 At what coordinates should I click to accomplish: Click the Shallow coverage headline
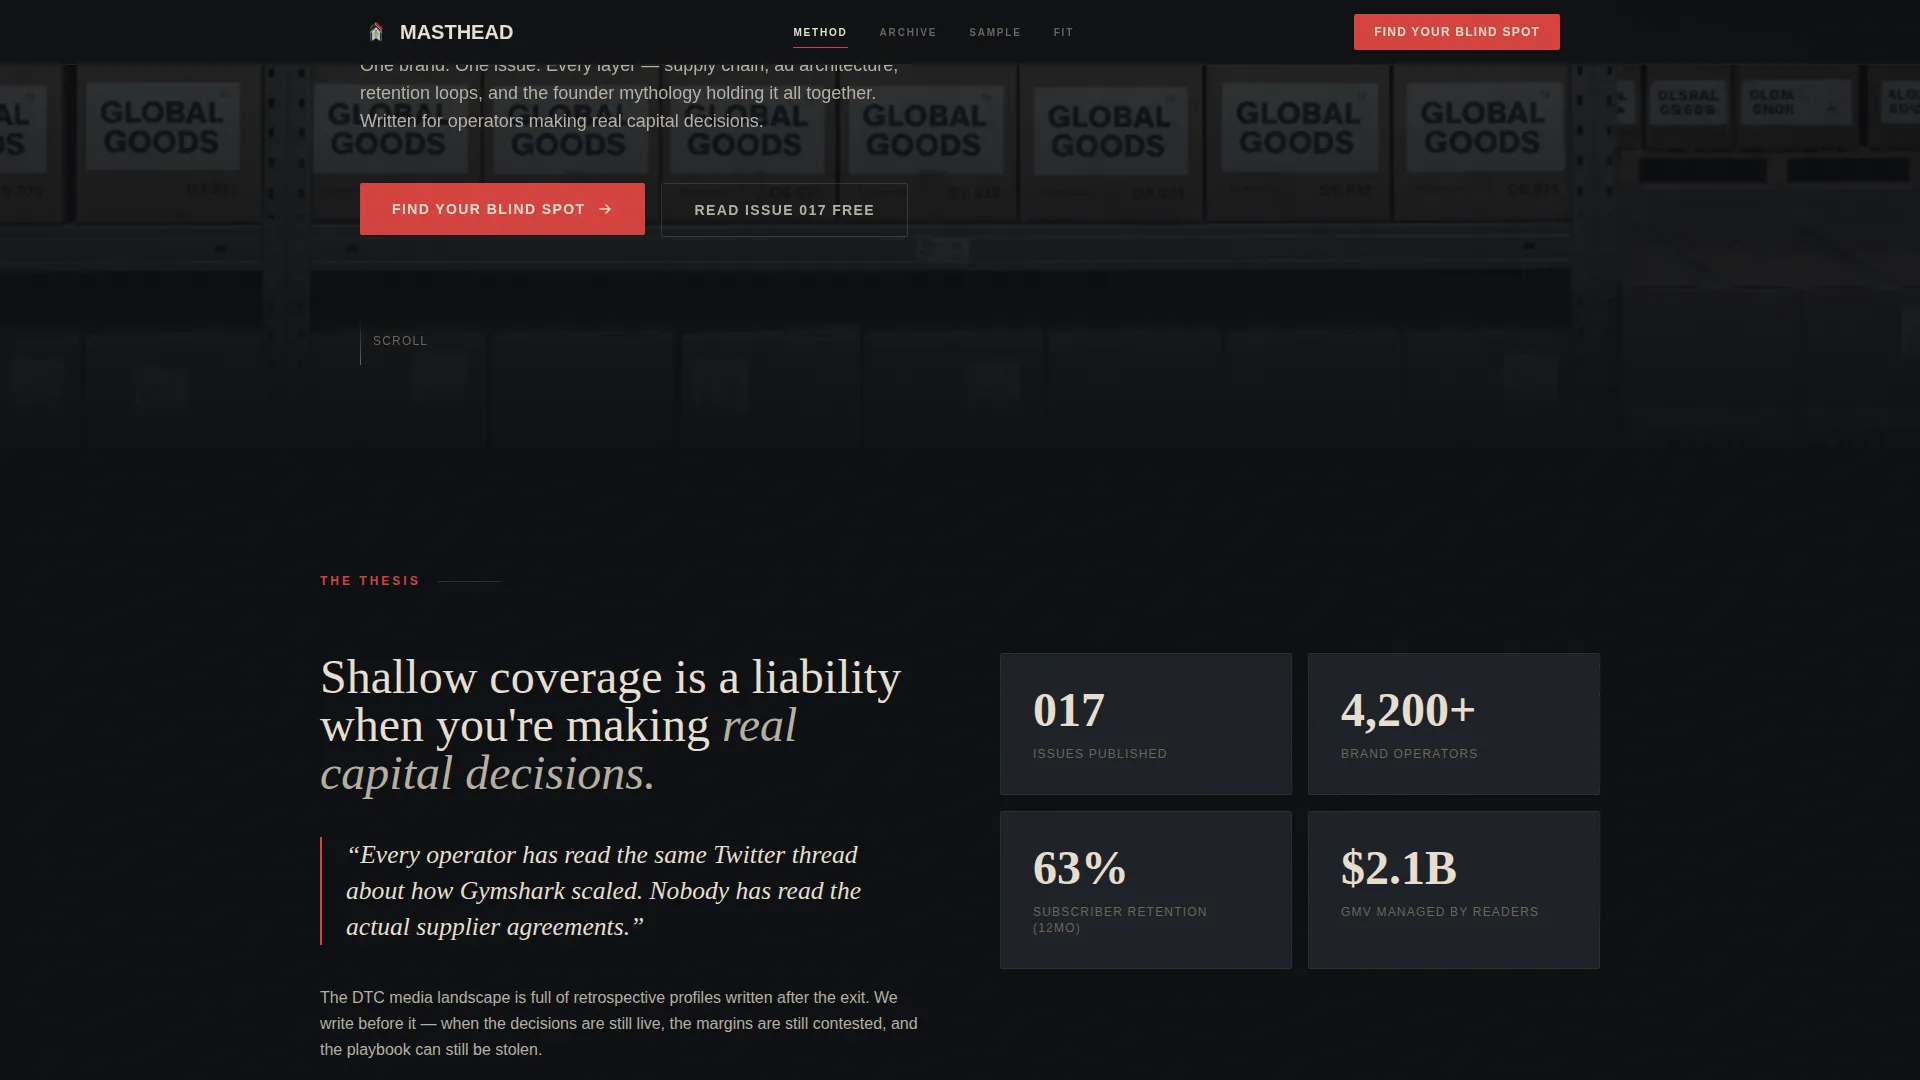(x=611, y=725)
